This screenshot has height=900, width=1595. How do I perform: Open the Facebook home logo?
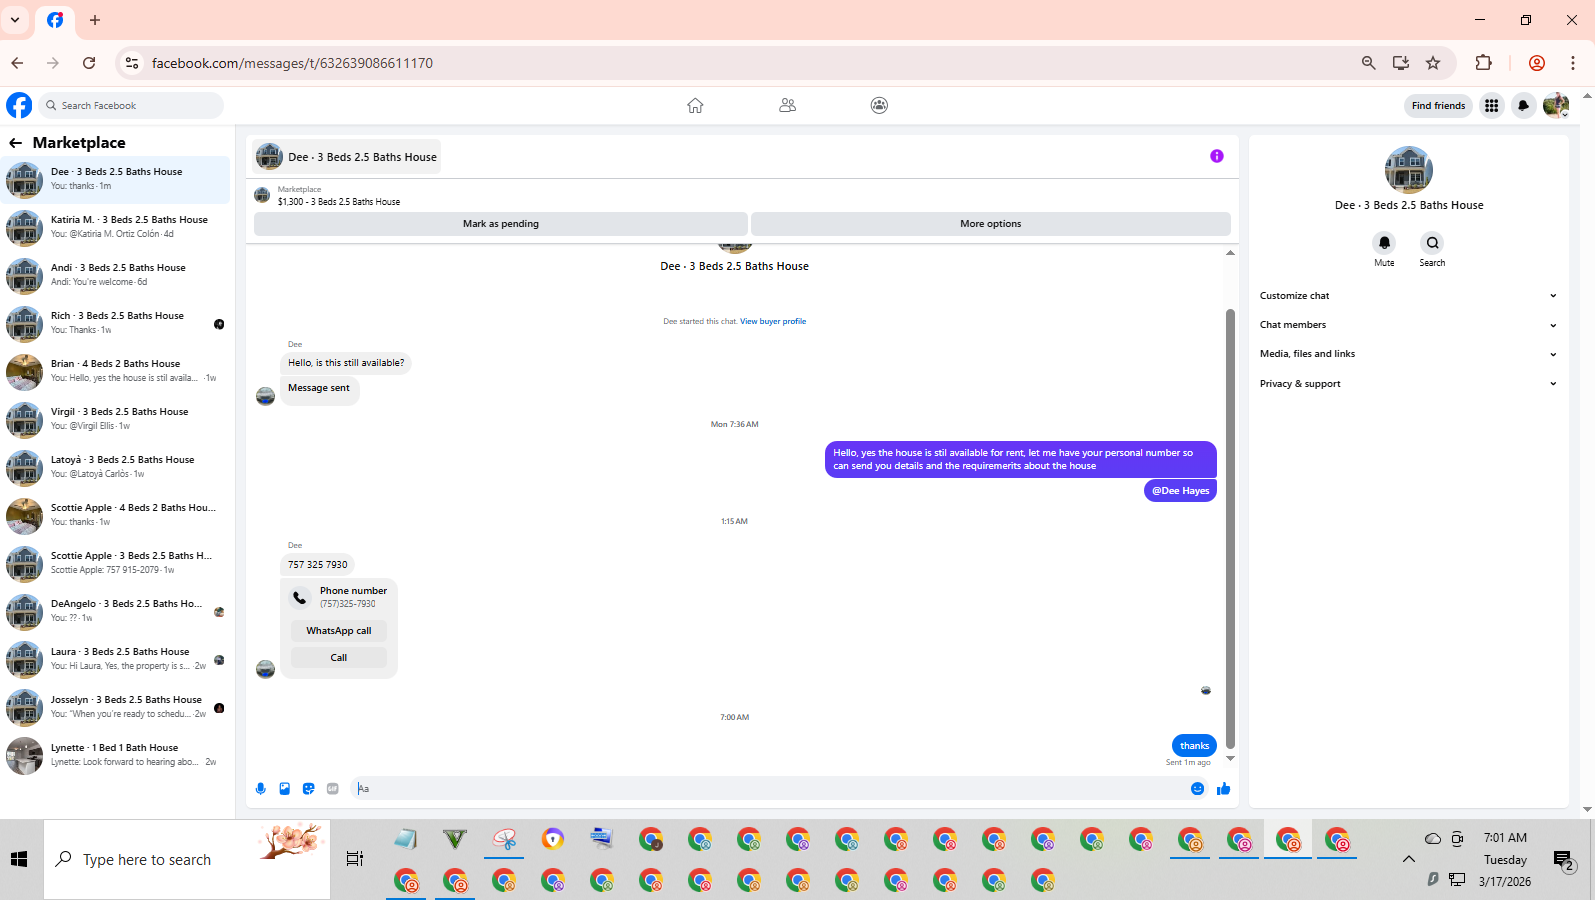pos(19,105)
